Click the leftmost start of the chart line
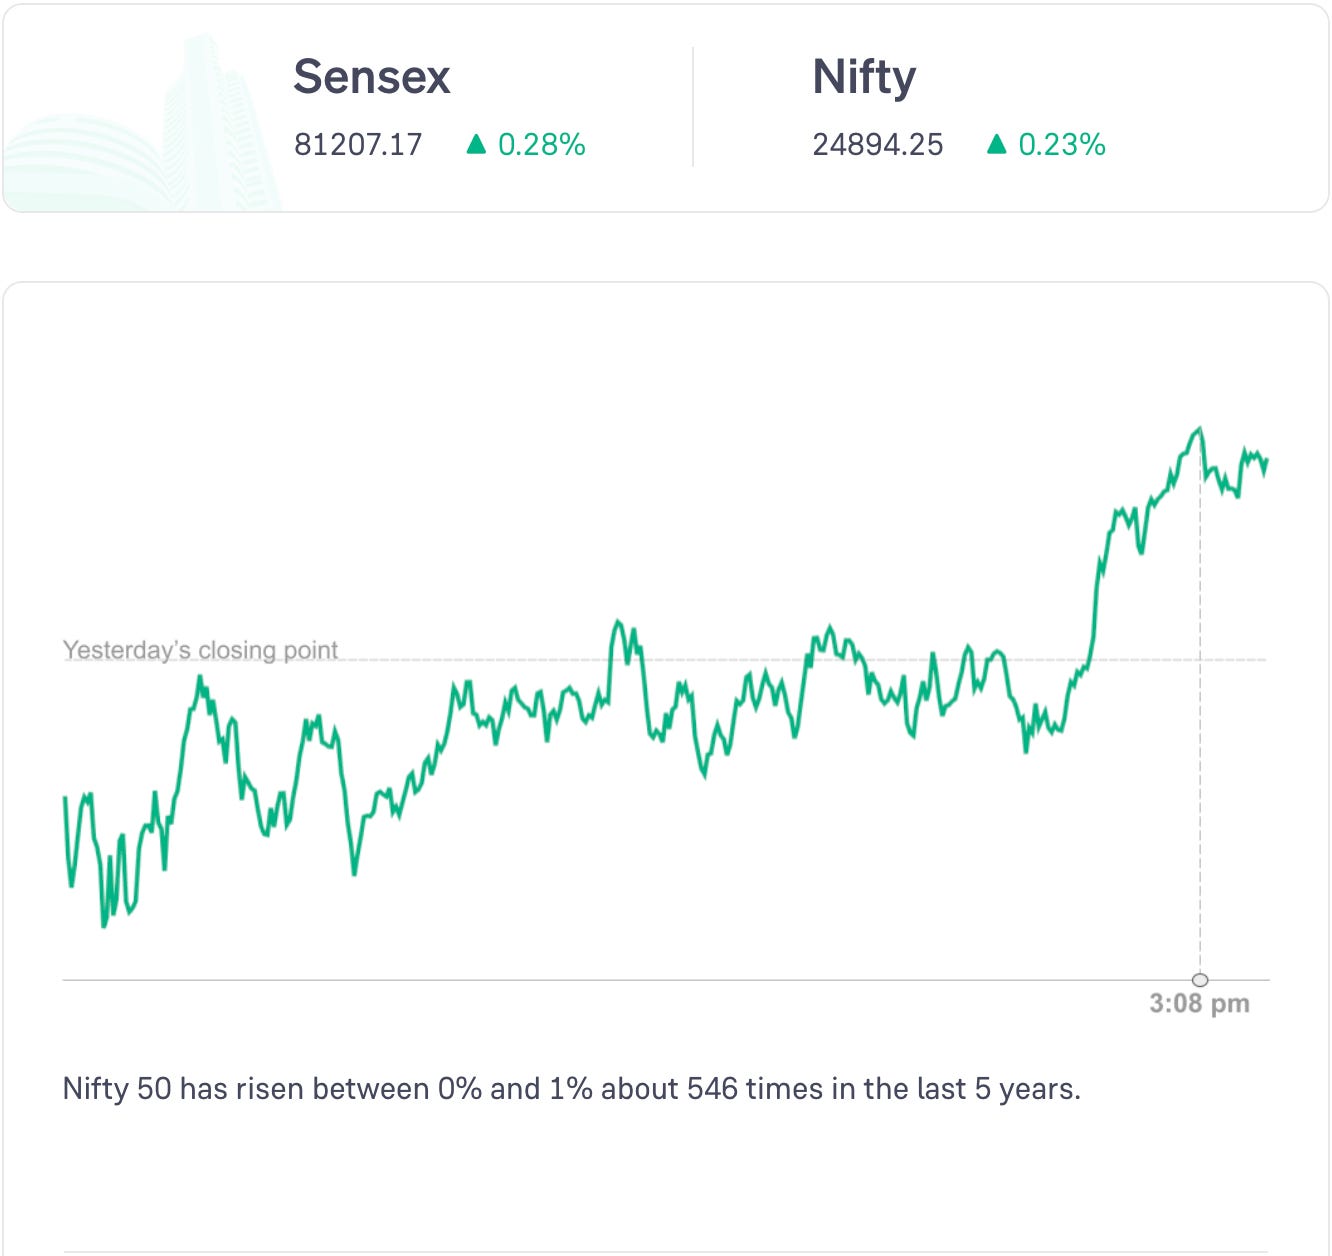The width and height of the screenshot is (1332, 1256). click(65, 798)
